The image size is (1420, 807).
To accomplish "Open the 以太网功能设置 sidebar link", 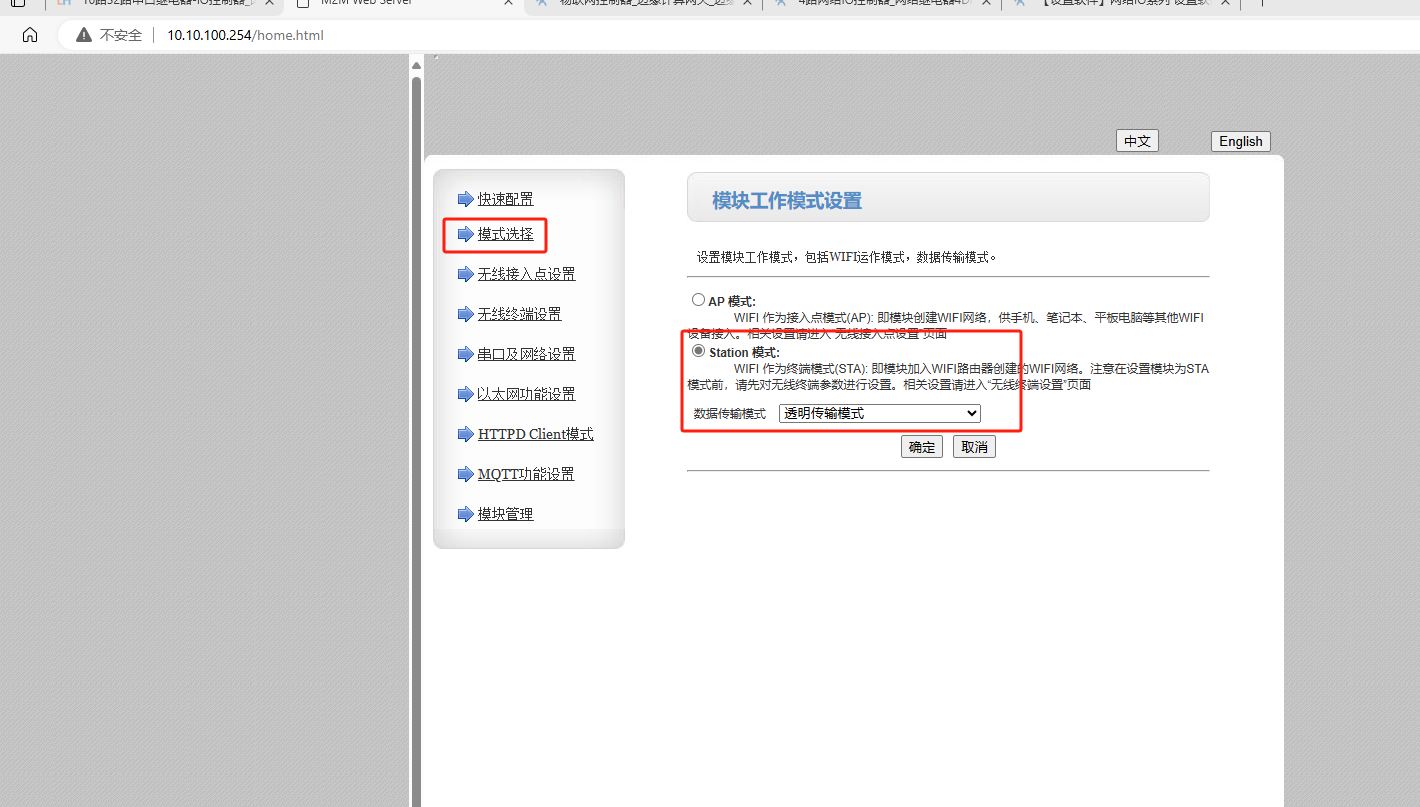I will (x=526, y=394).
